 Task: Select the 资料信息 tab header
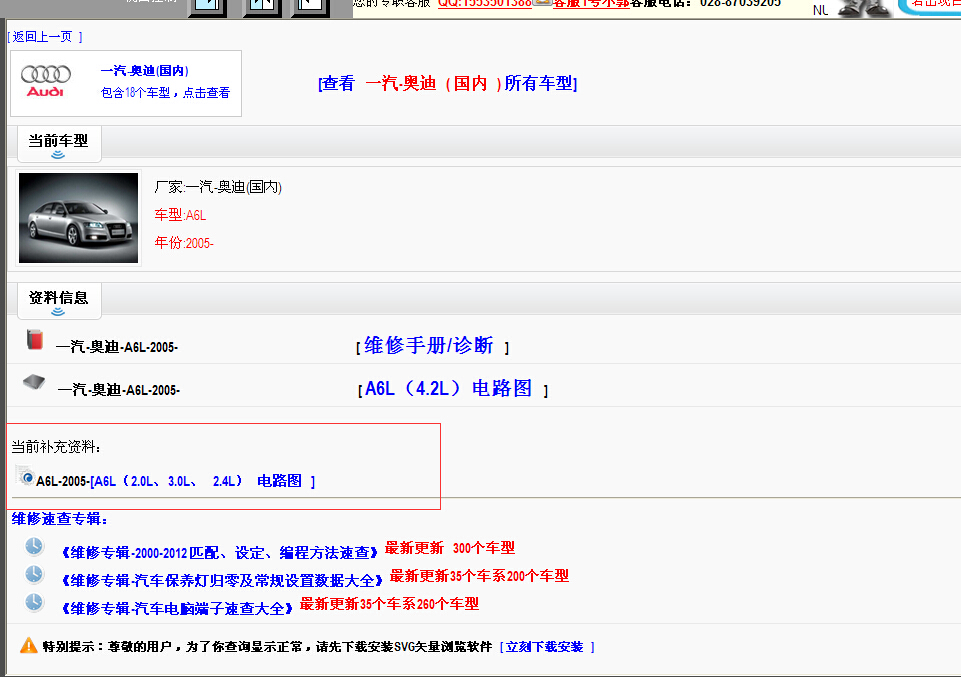click(59, 301)
